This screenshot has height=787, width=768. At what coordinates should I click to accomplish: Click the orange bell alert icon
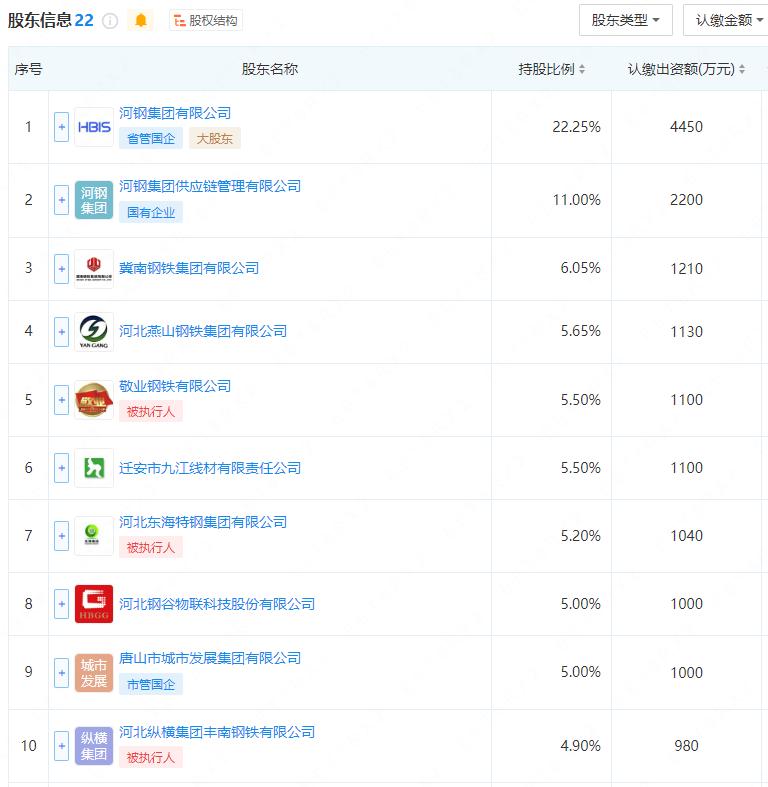pos(141,21)
